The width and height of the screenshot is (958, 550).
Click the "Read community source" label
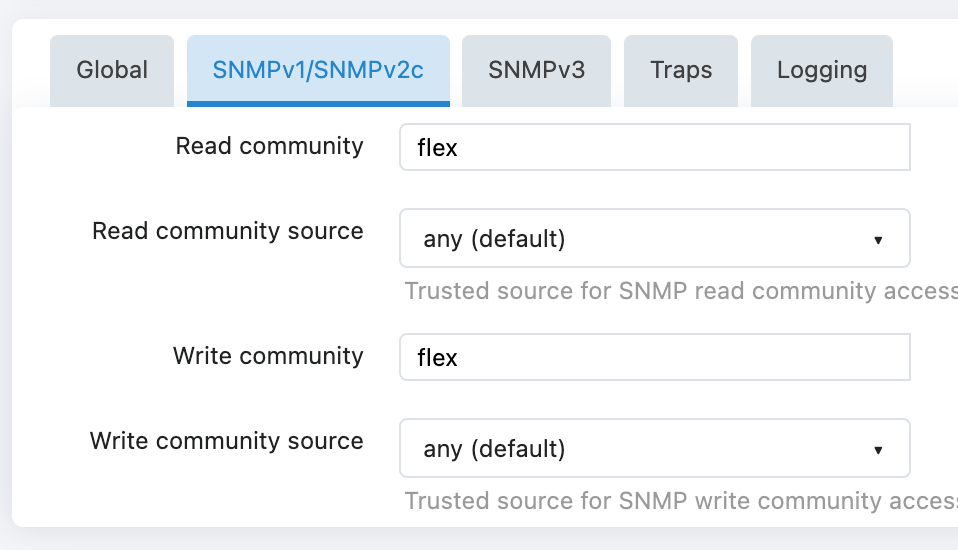(x=227, y=231)
